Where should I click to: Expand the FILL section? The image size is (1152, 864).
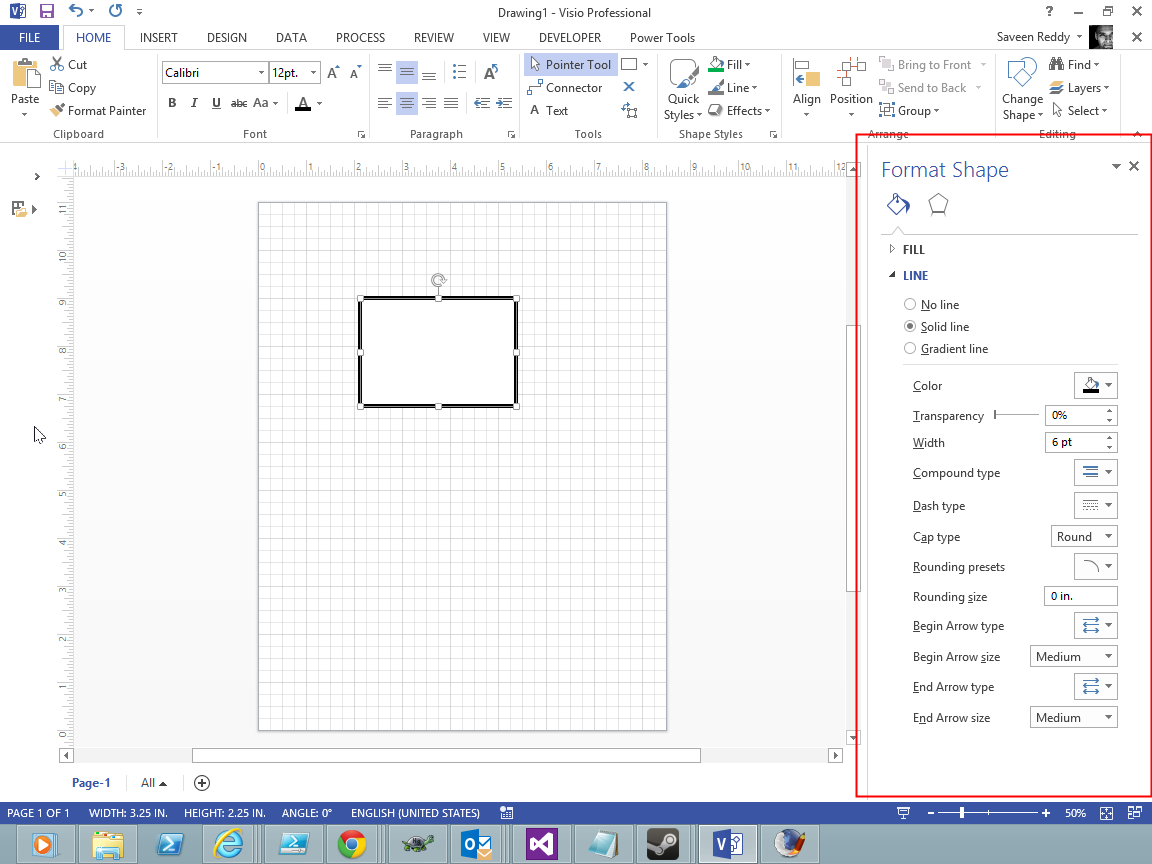point(913,250)
